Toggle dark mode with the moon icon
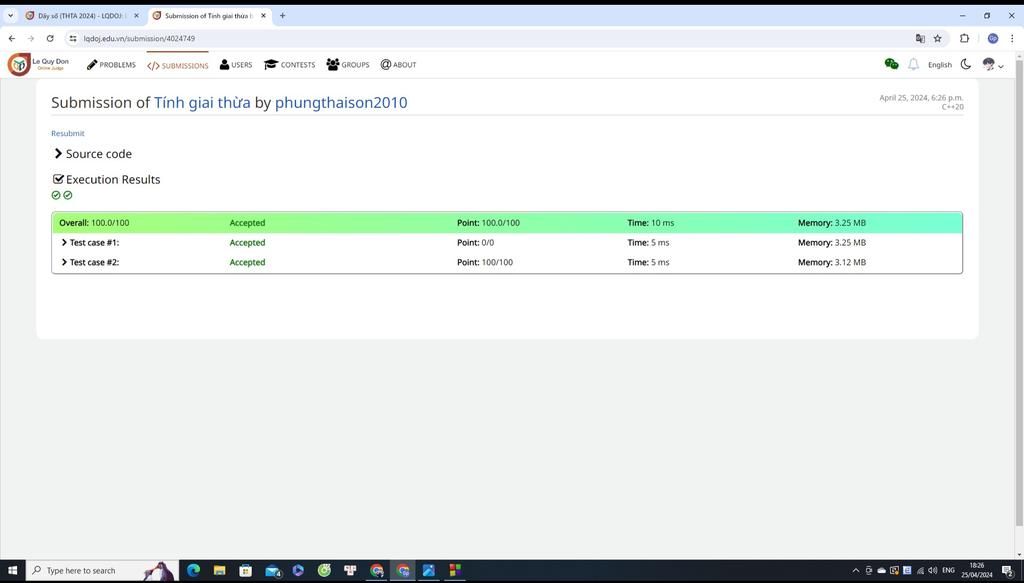The width and height of the screenshot is (1024, 583). click(x=965, y=64)
